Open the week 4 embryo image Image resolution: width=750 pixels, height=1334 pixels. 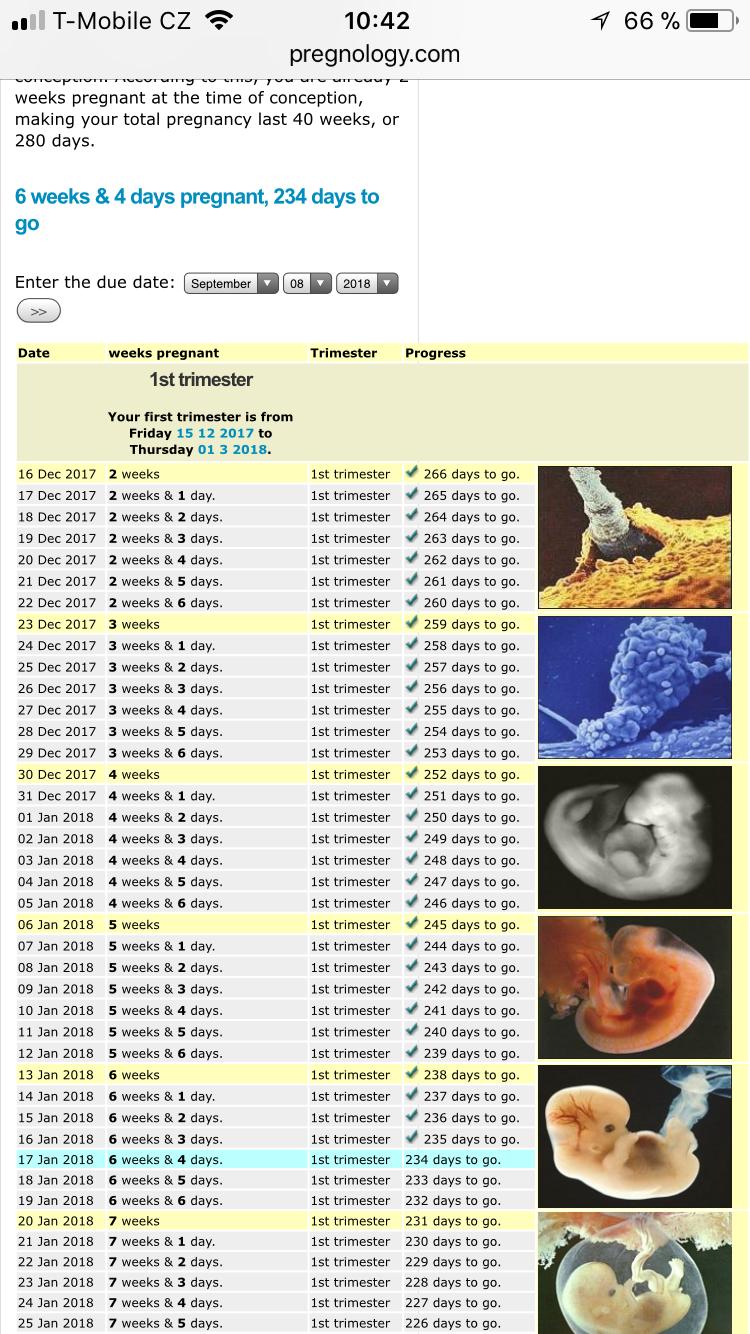[x=634, y=837]
